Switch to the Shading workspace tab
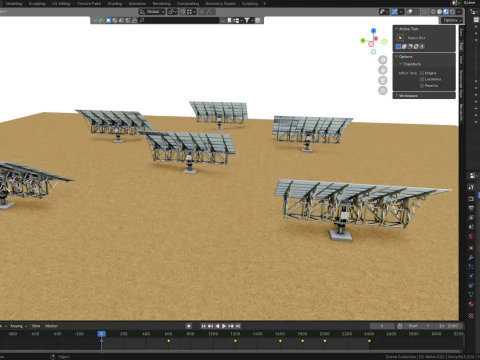Viewport: 480px width, 360px height. (x=115, y=3)
